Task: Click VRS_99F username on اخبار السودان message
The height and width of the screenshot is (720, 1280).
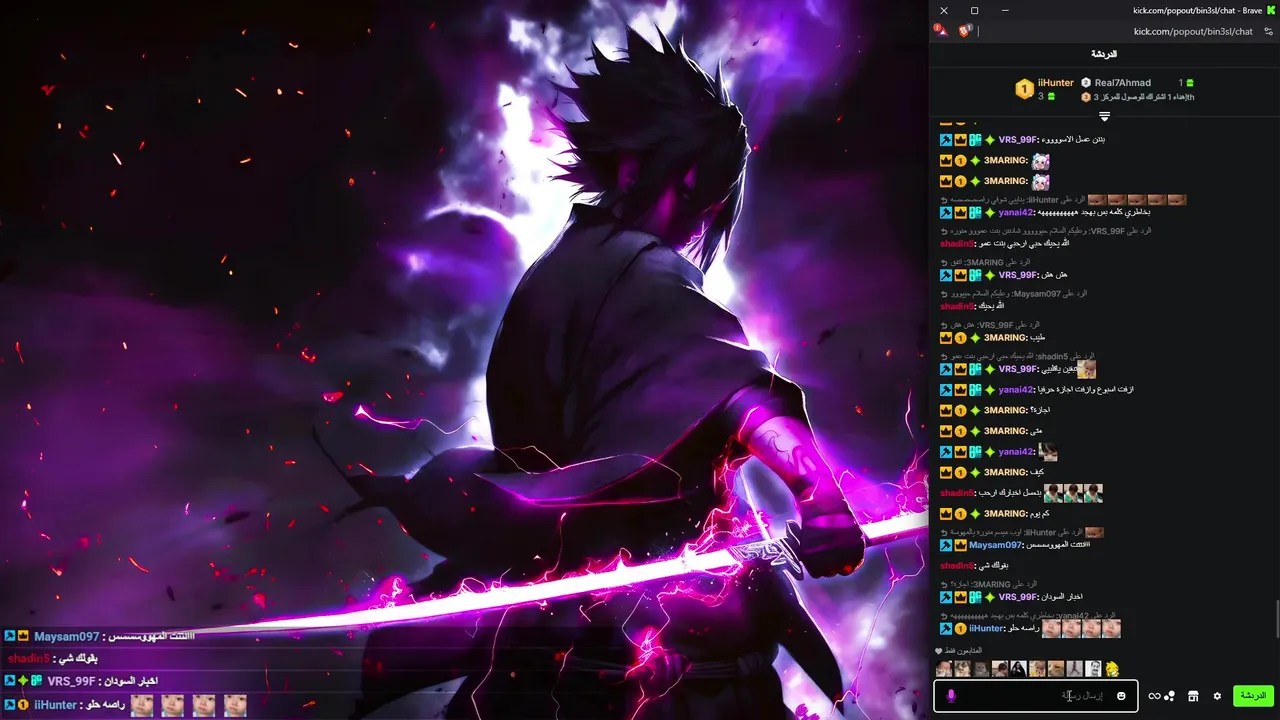Action: [x=1018, y=597]
